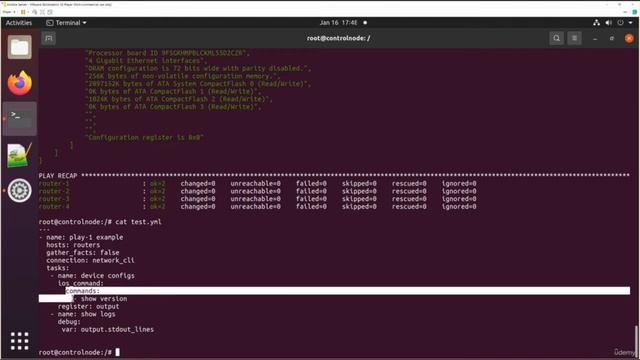
Task: Open the Files app in the dock
Action: point(20,47)
